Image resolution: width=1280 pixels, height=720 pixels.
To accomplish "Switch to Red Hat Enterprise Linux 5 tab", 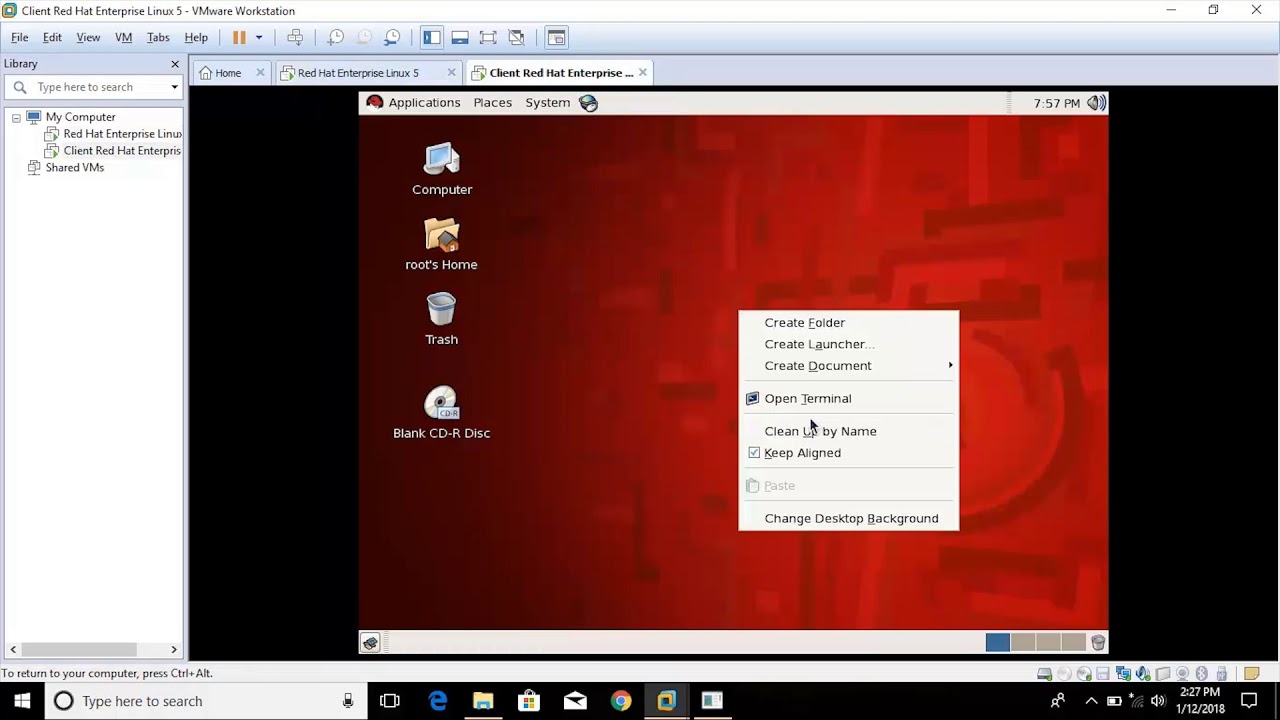I will [x=358, y=73].
